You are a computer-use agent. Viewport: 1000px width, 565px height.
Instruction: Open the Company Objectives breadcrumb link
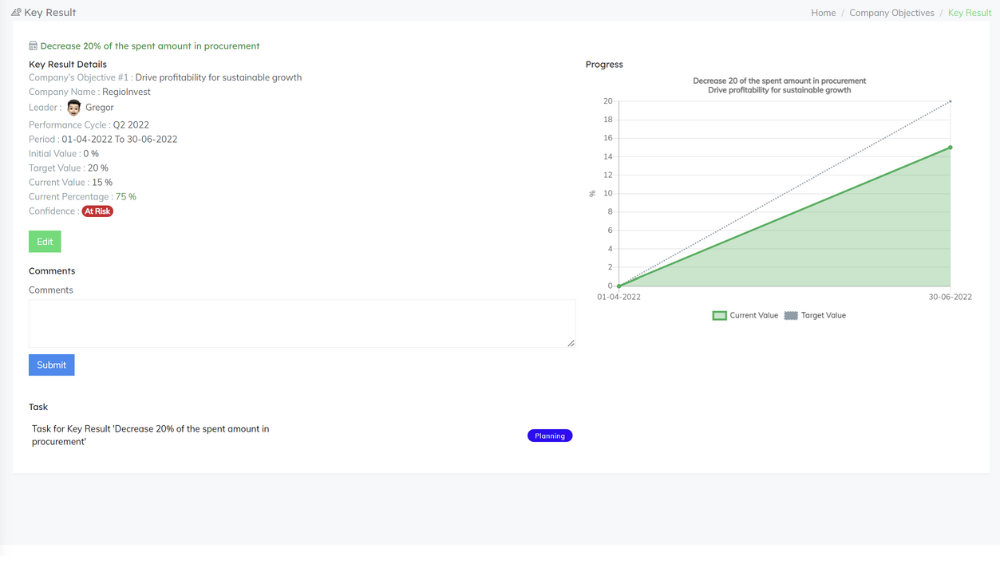pyautogui.click(x=891, y=13)
